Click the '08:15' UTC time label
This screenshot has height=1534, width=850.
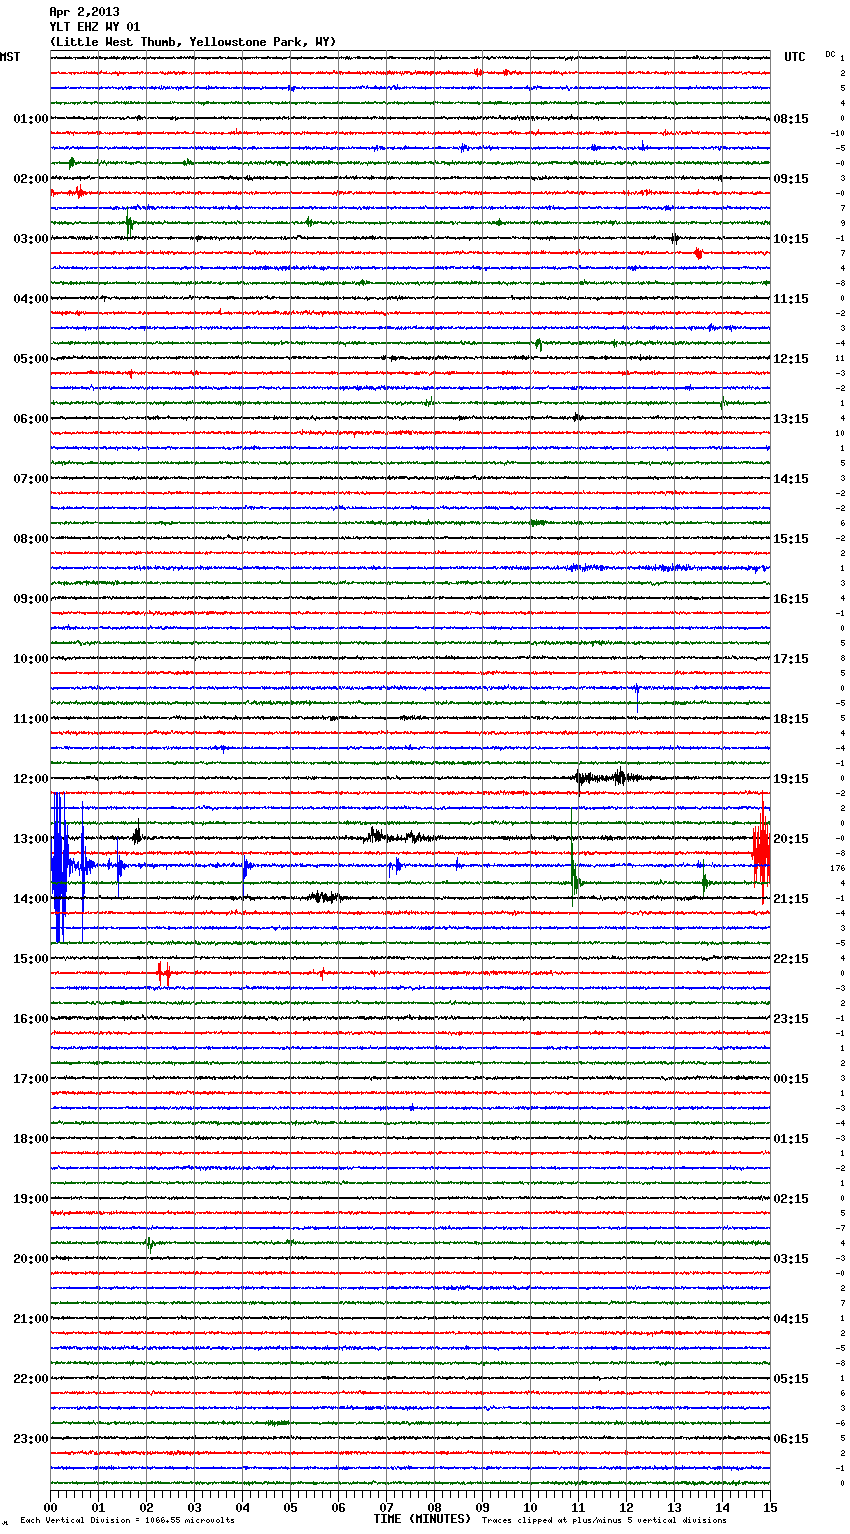[791, 119]
